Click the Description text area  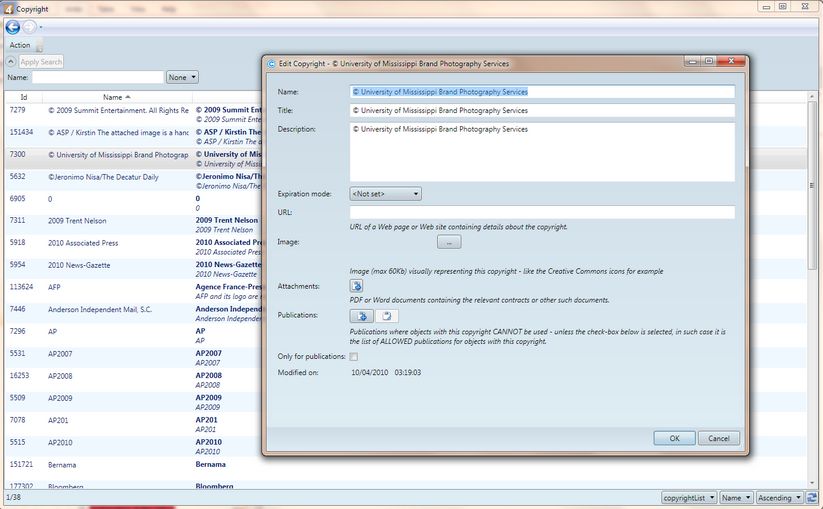pos(542,152)
